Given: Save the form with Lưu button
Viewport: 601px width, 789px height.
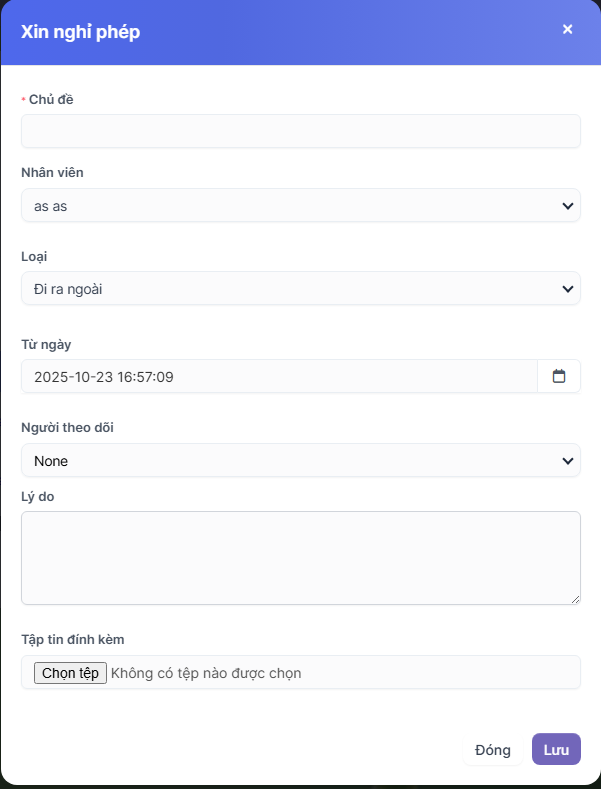Looking at the screenshot, I should point(556,750).
